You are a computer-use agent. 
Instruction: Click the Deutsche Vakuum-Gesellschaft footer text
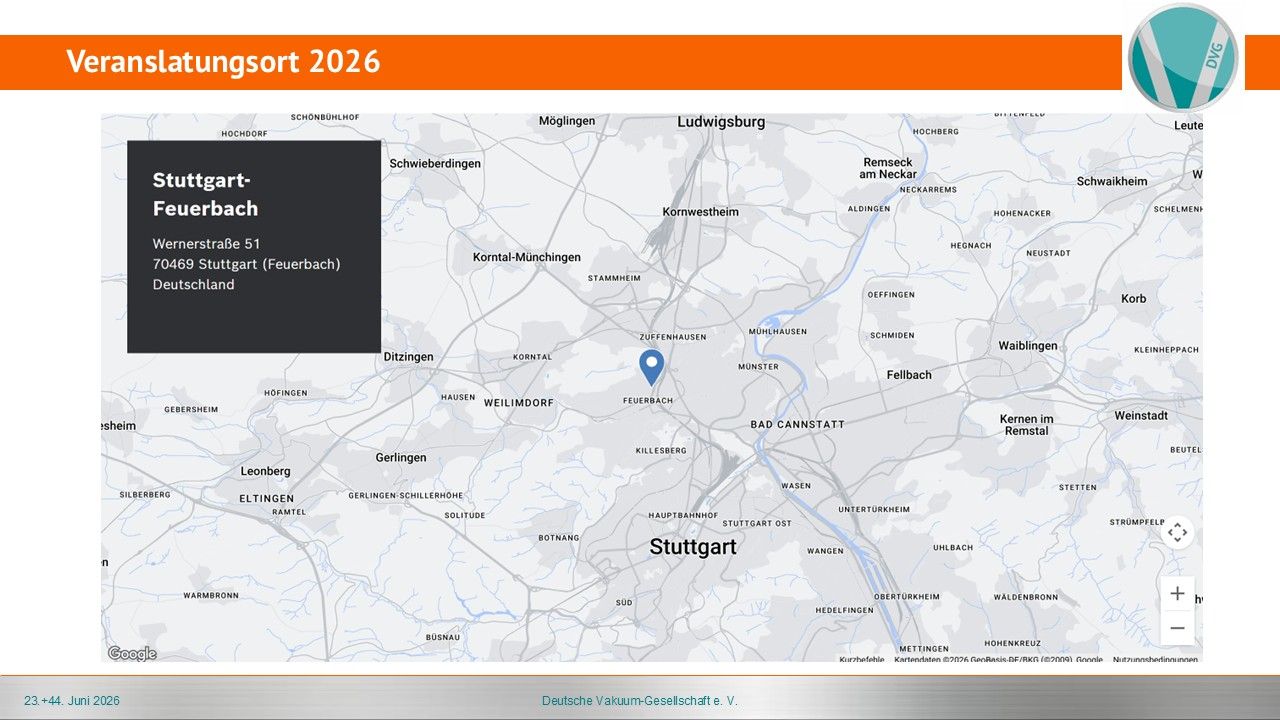[x=639, y=701]
